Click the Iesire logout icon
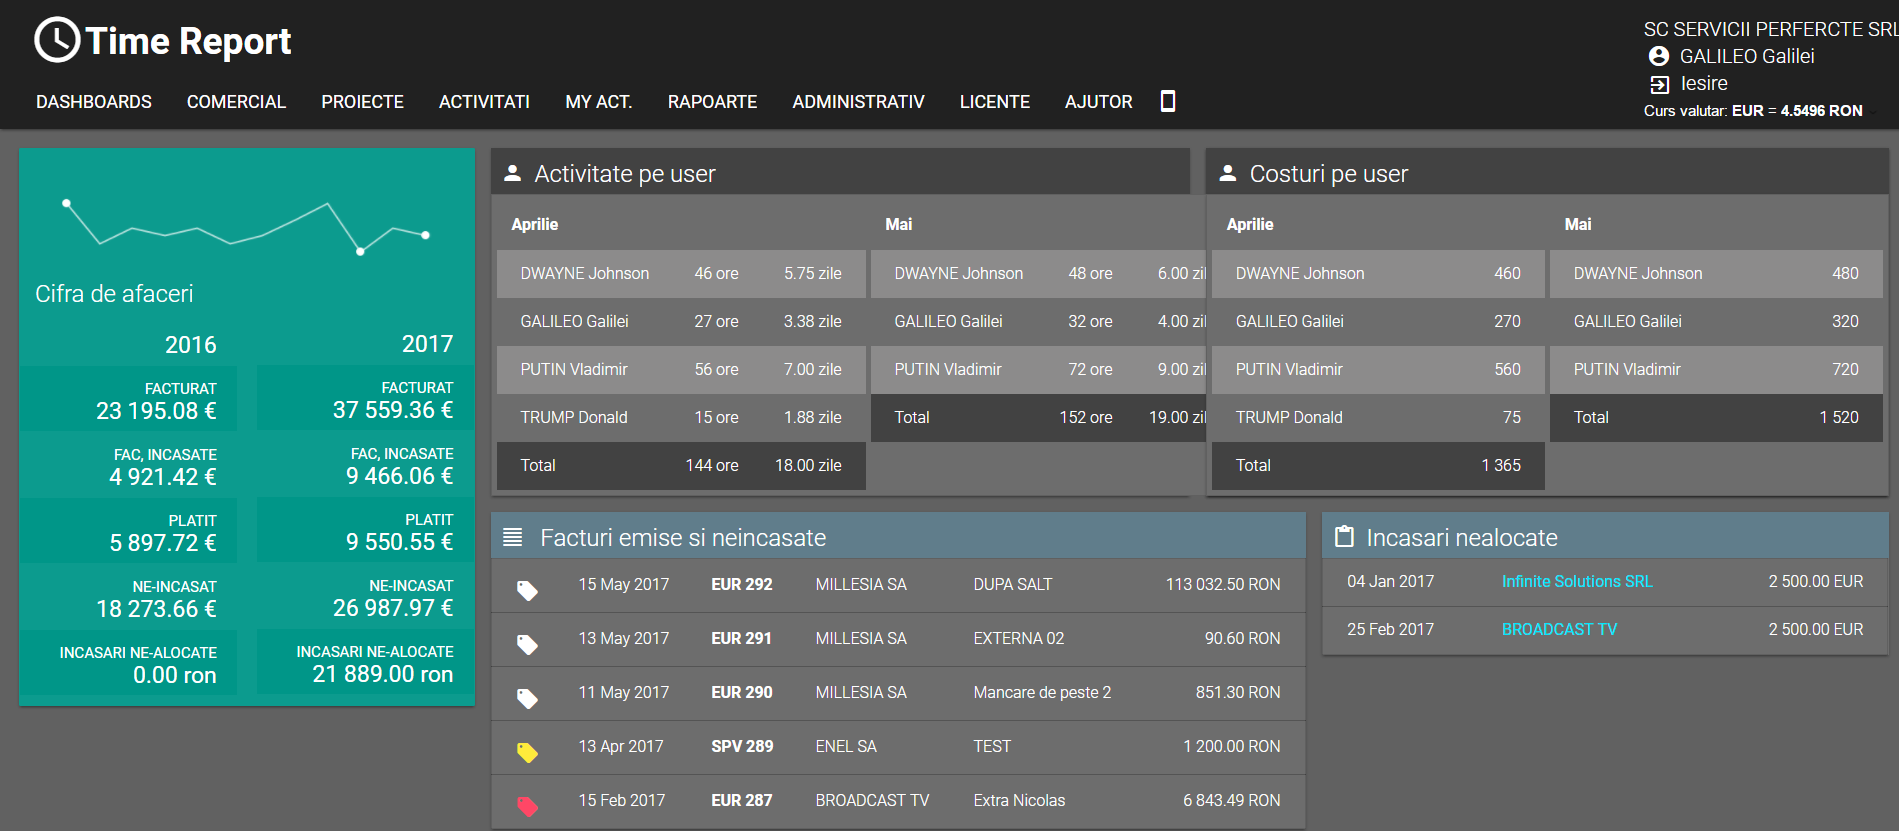The width and height of the screenshot is (1899, 831). [x=1659, y=84]
